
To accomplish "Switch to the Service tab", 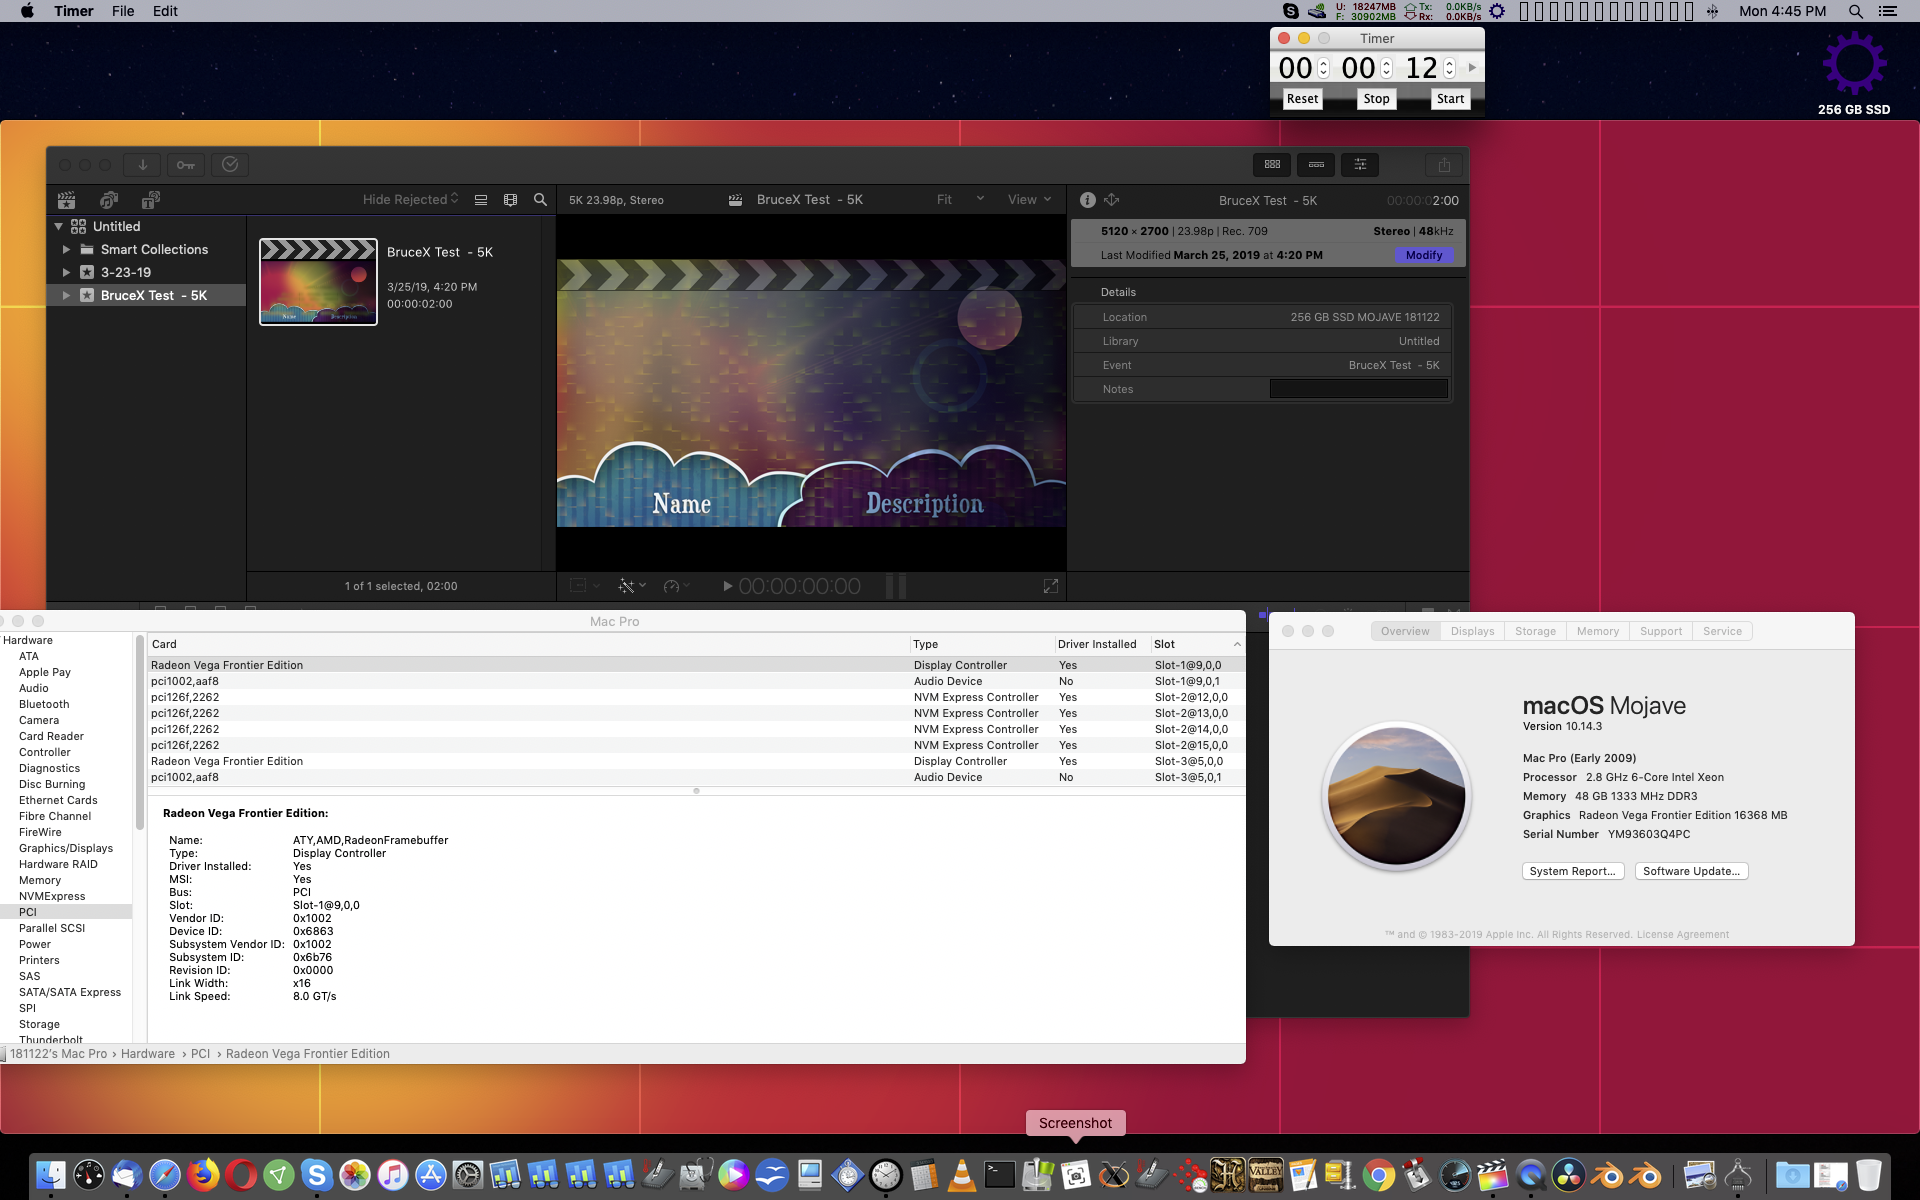I will click(1722, 631).
